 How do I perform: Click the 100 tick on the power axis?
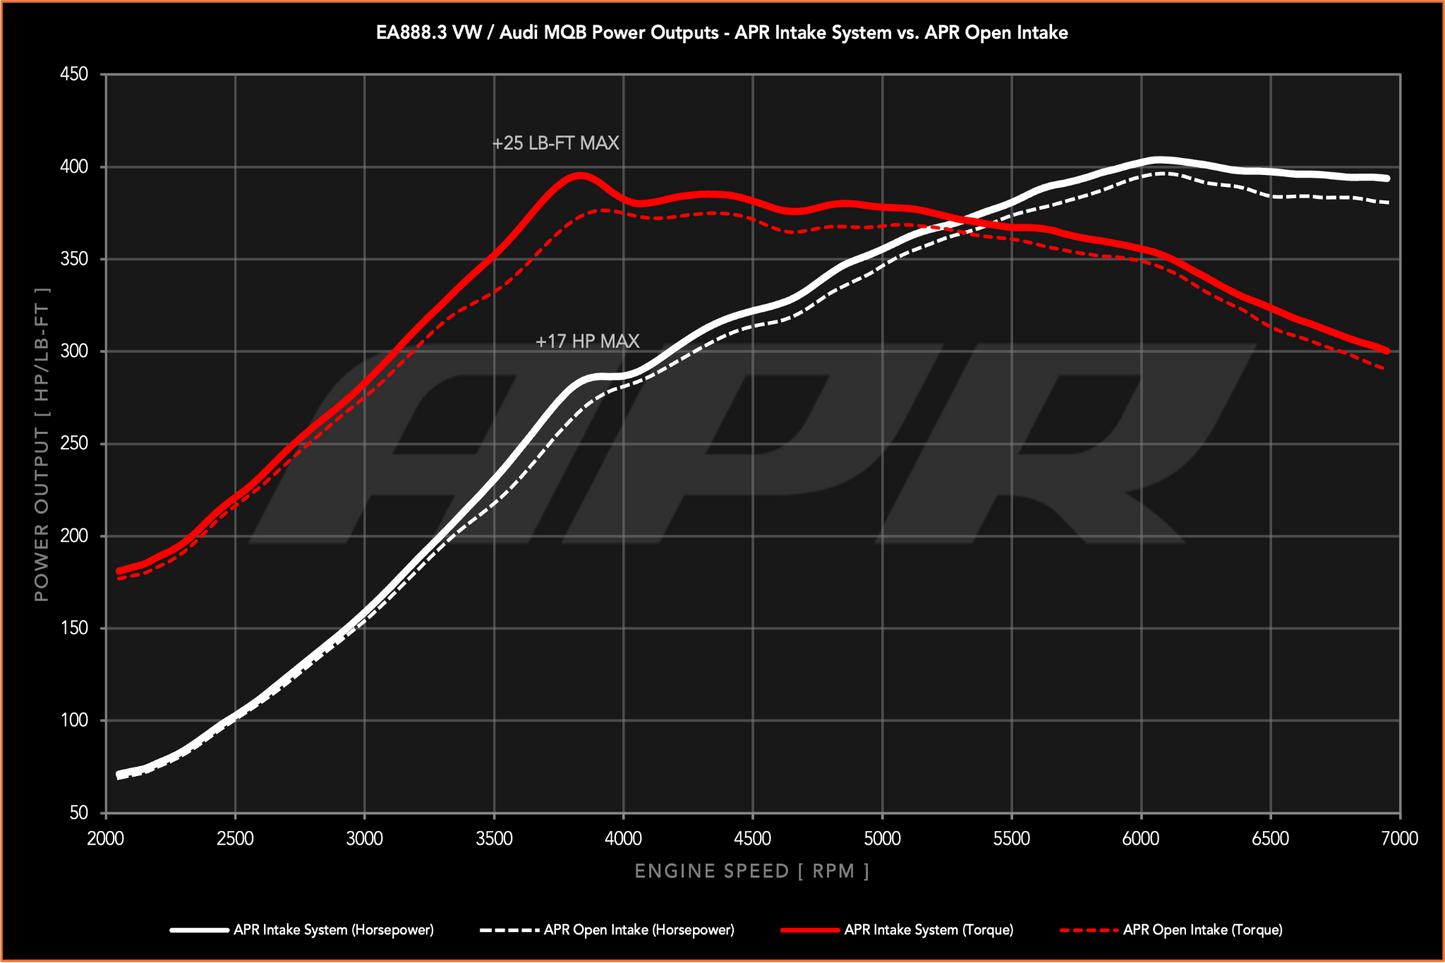(74, 721)
